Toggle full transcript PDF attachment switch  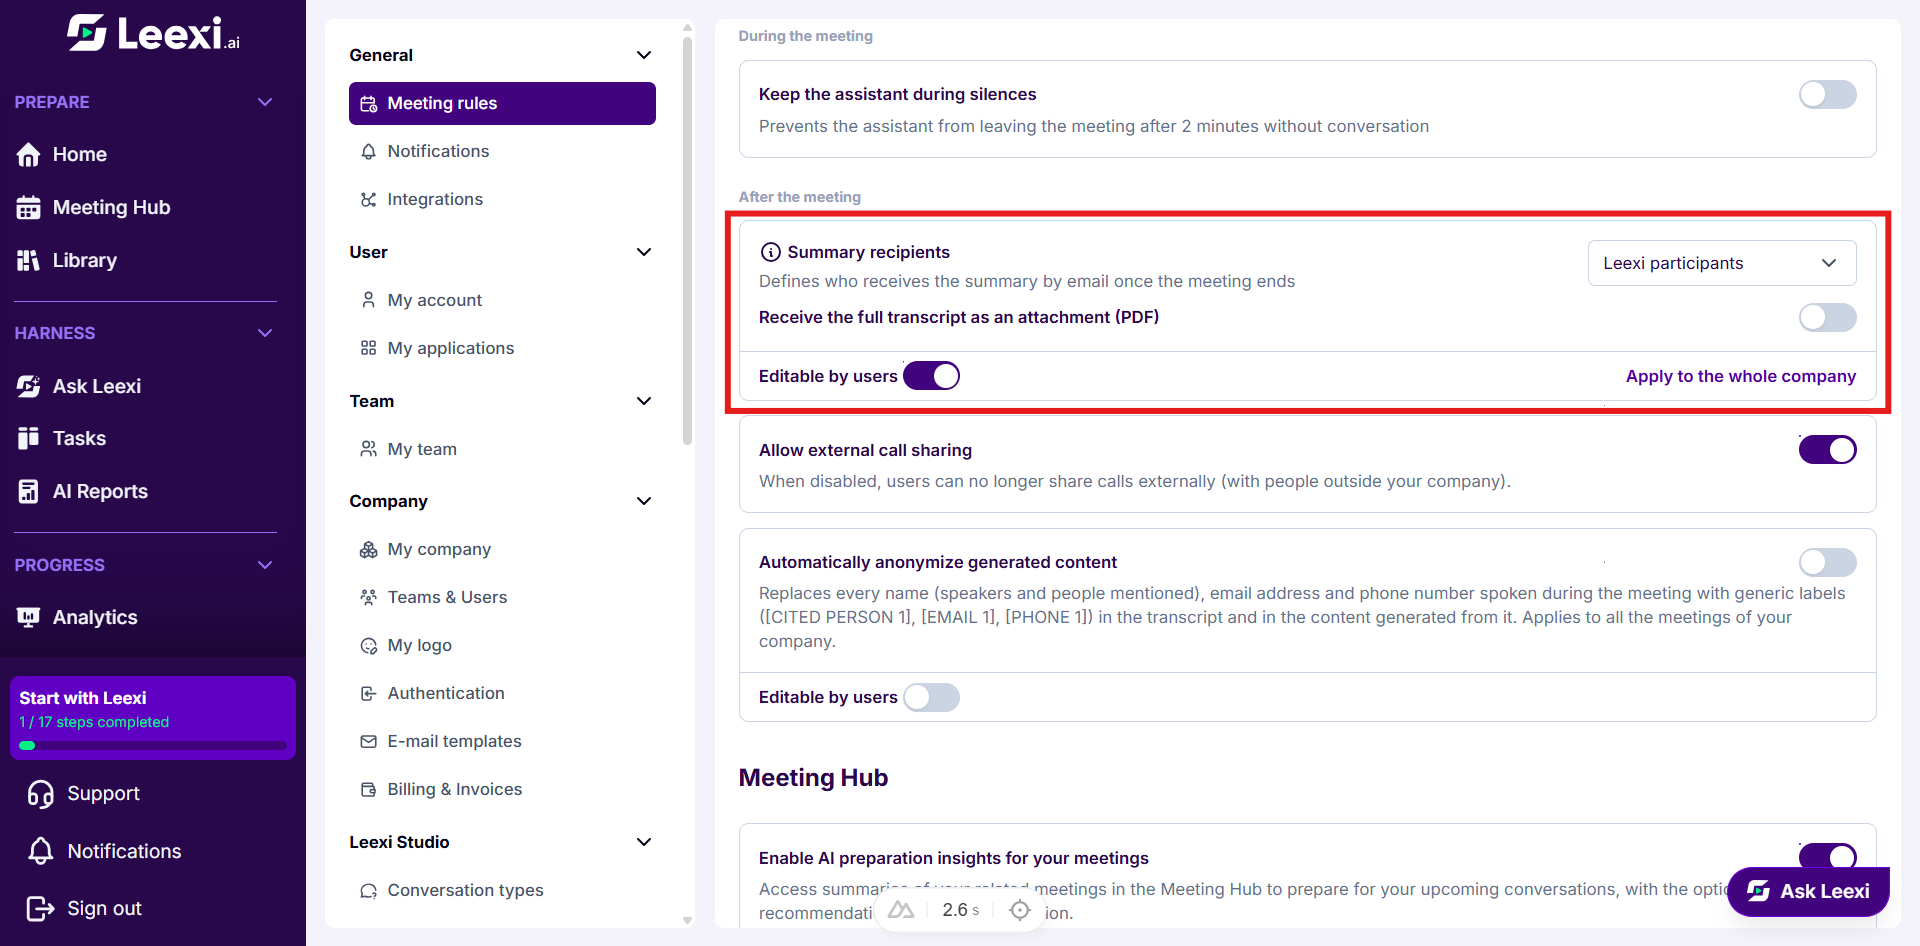click(1827, 318)
